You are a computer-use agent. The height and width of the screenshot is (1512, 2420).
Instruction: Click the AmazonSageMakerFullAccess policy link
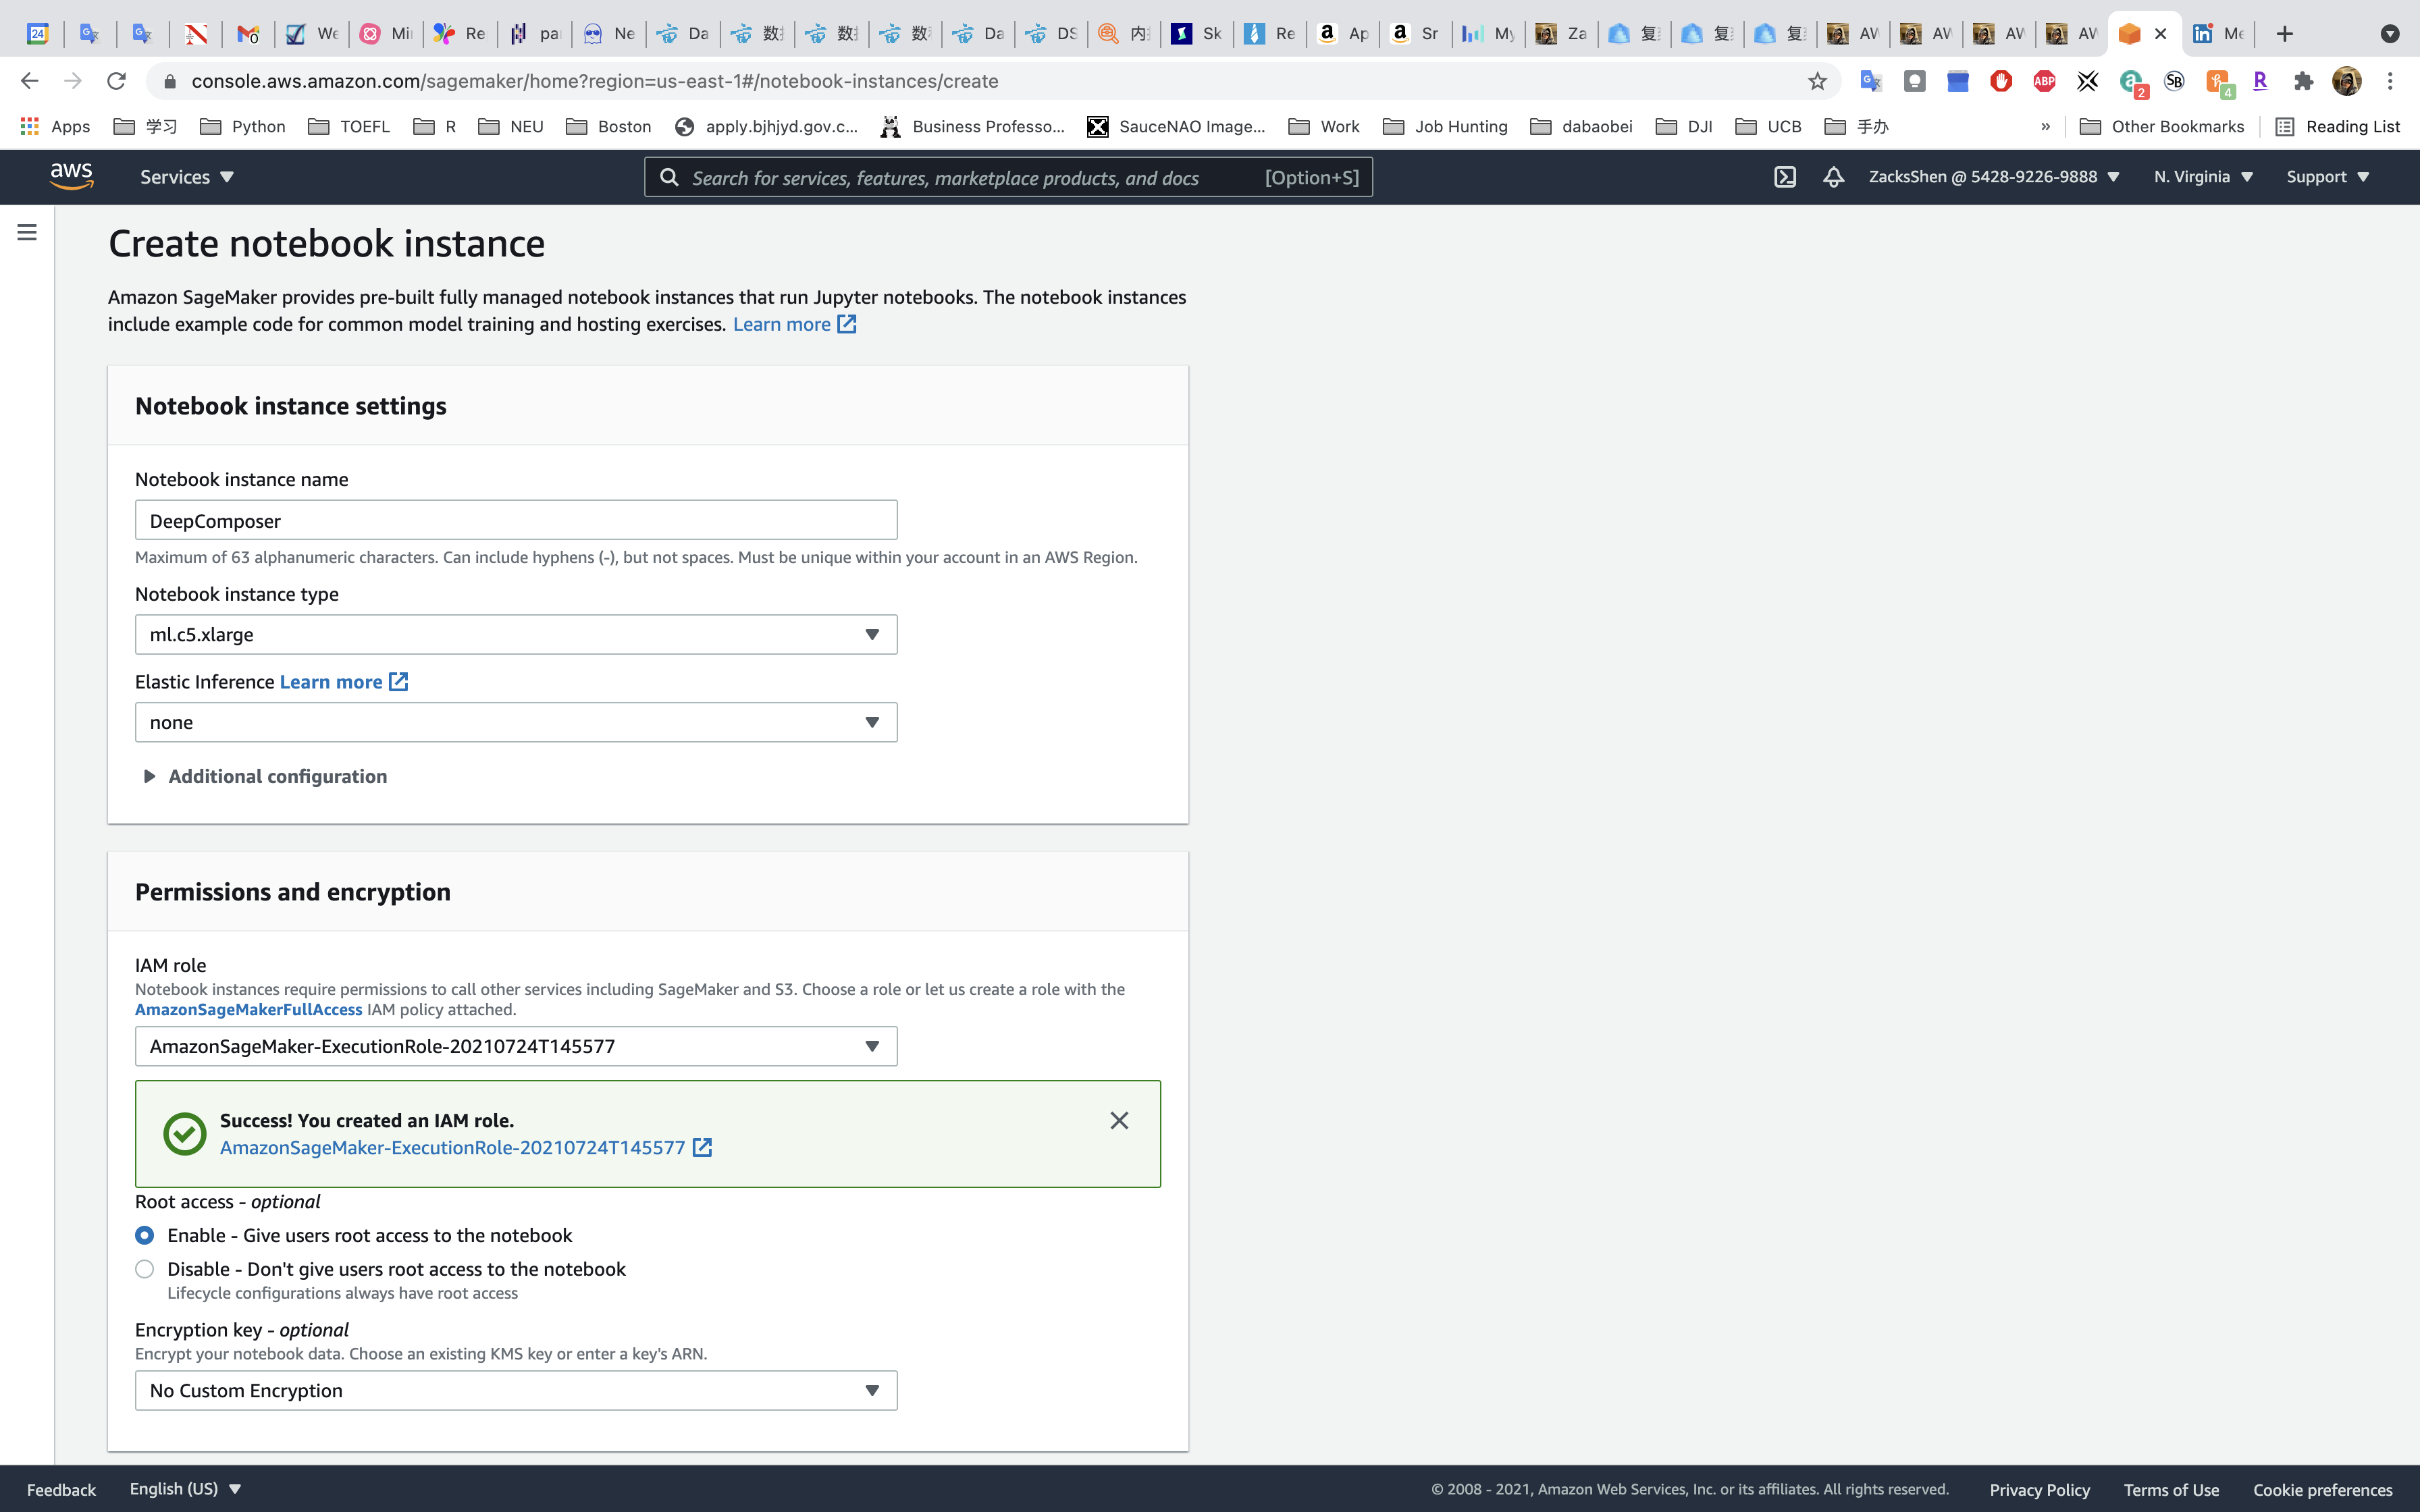pos(248,1010)
